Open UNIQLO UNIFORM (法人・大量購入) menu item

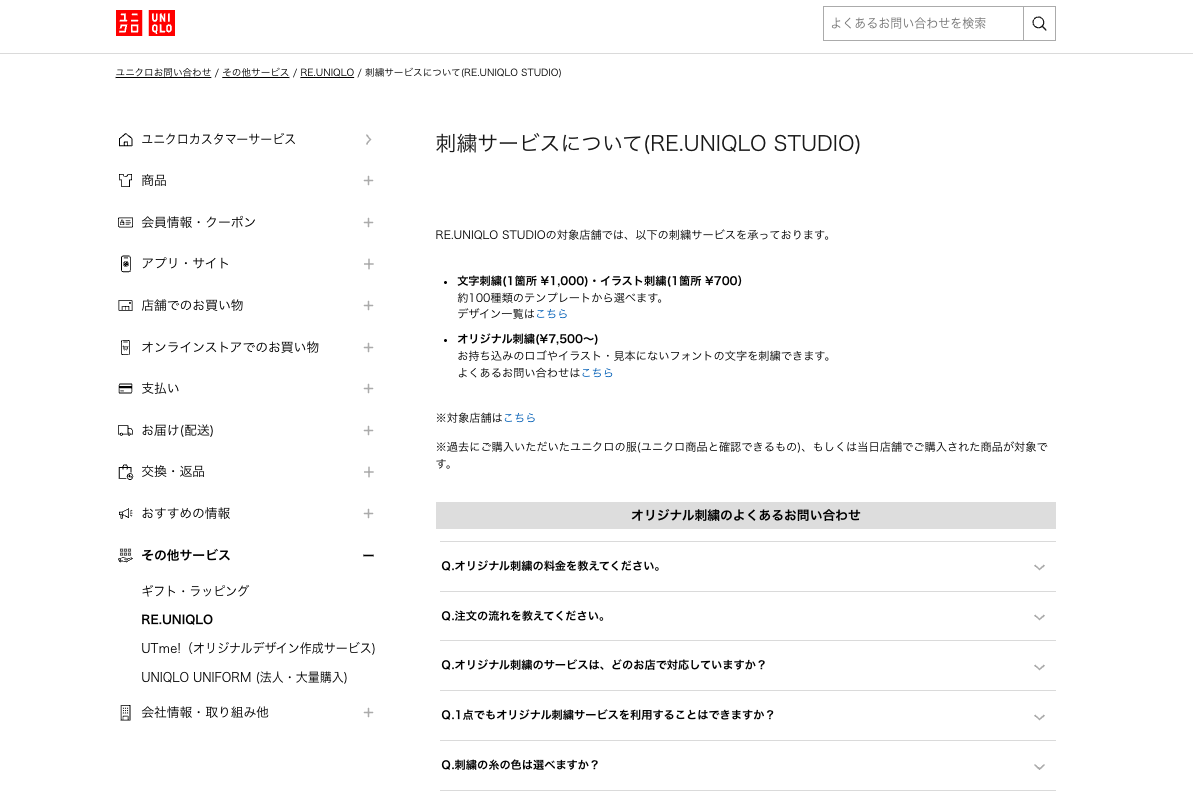pos(244,677)
